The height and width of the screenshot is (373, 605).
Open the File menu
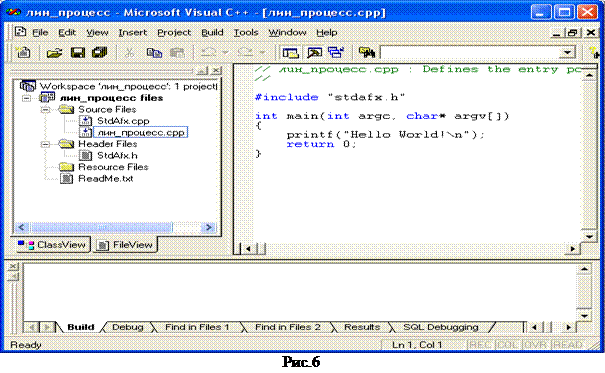(40, 33)
